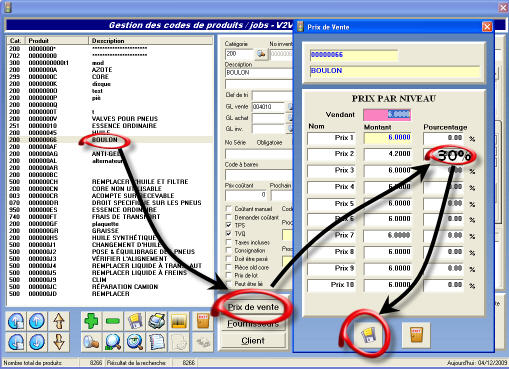Uncheck the TPS tax checkbox
Image resolution: width=509 pixels, height=369 pixels.
tap(229, 225)
